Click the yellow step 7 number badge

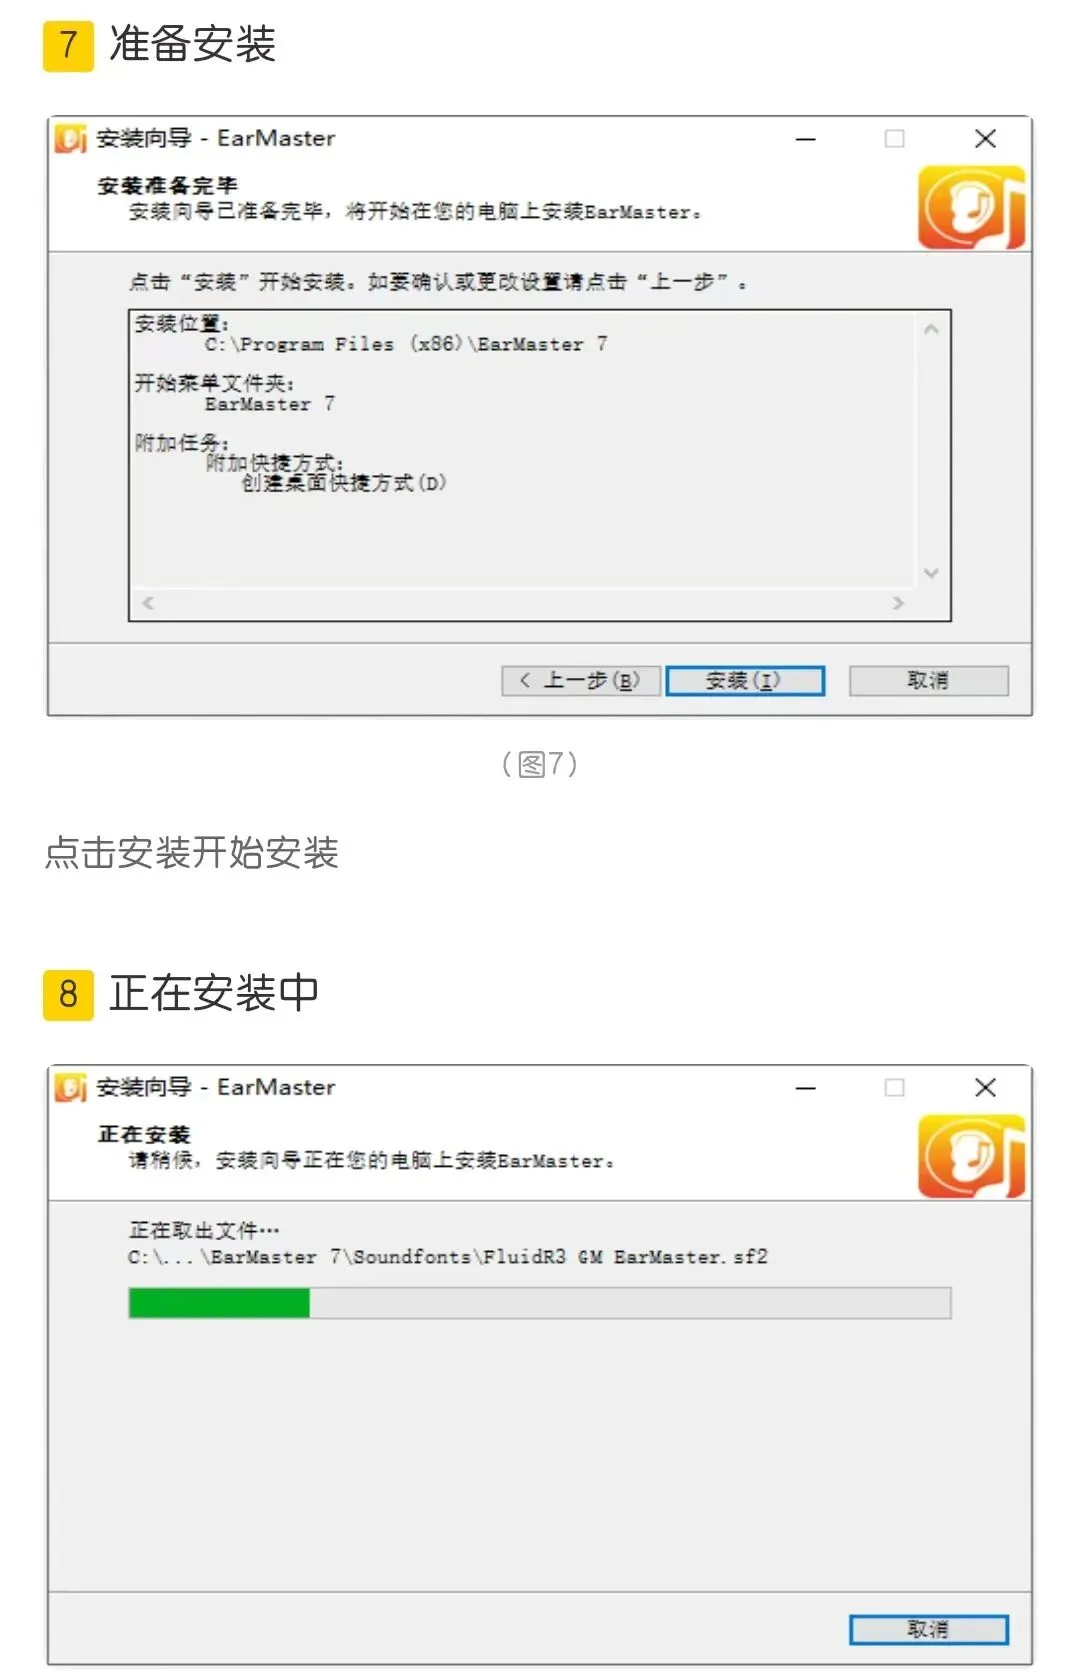[x=68, y=45]
